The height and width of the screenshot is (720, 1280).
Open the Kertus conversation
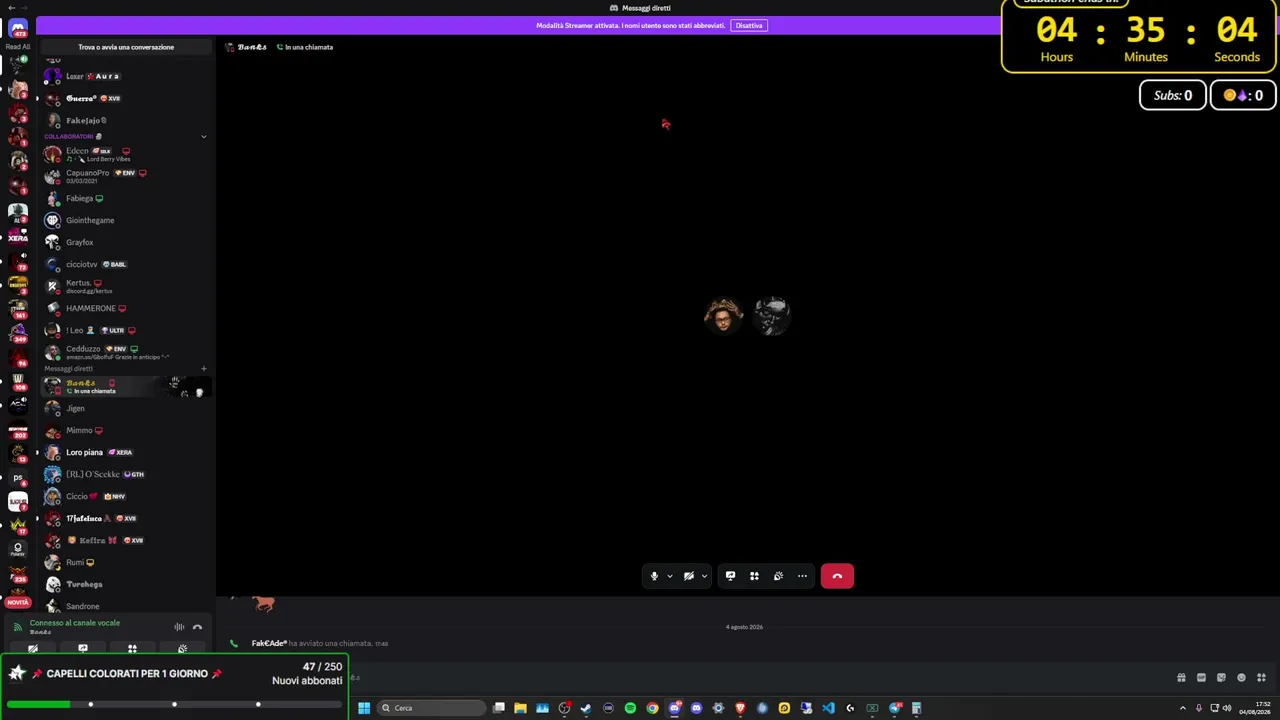click(x=124, y=286)
